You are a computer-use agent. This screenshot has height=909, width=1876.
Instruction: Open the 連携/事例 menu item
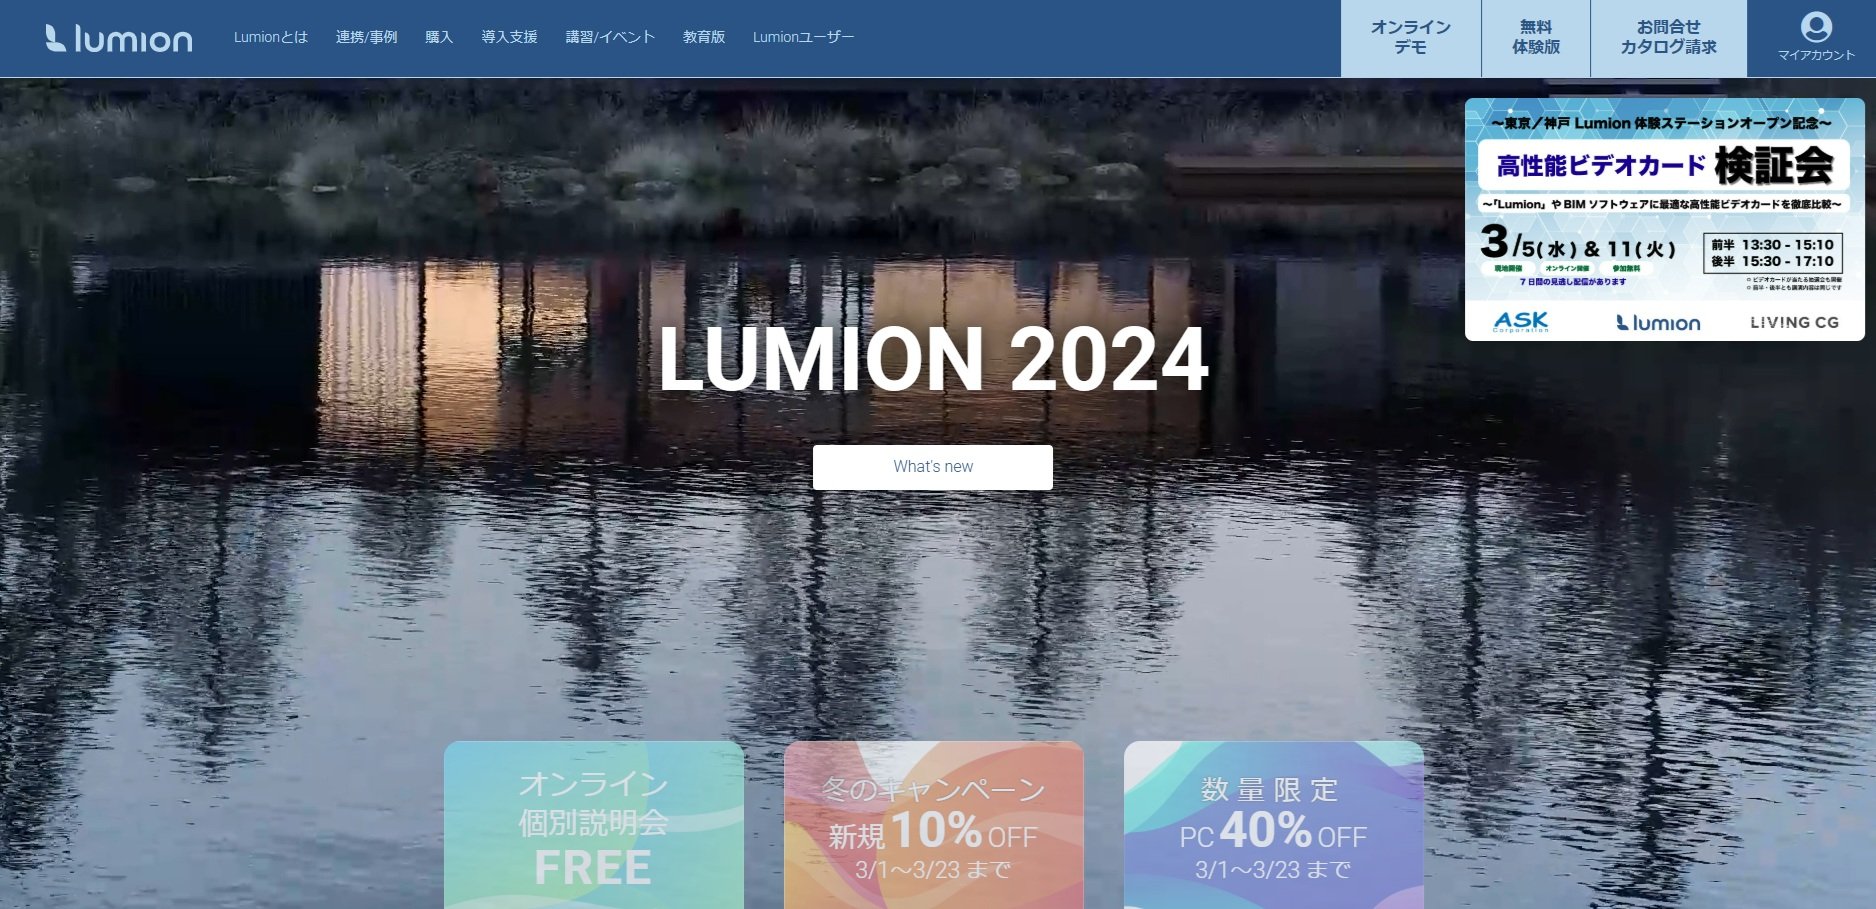click(x=366, y=37)
